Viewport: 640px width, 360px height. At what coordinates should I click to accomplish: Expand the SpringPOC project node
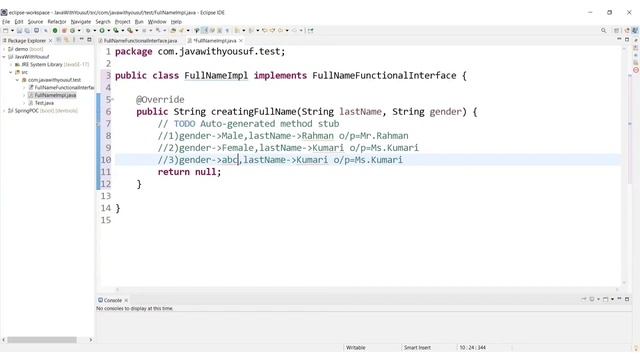4,111
